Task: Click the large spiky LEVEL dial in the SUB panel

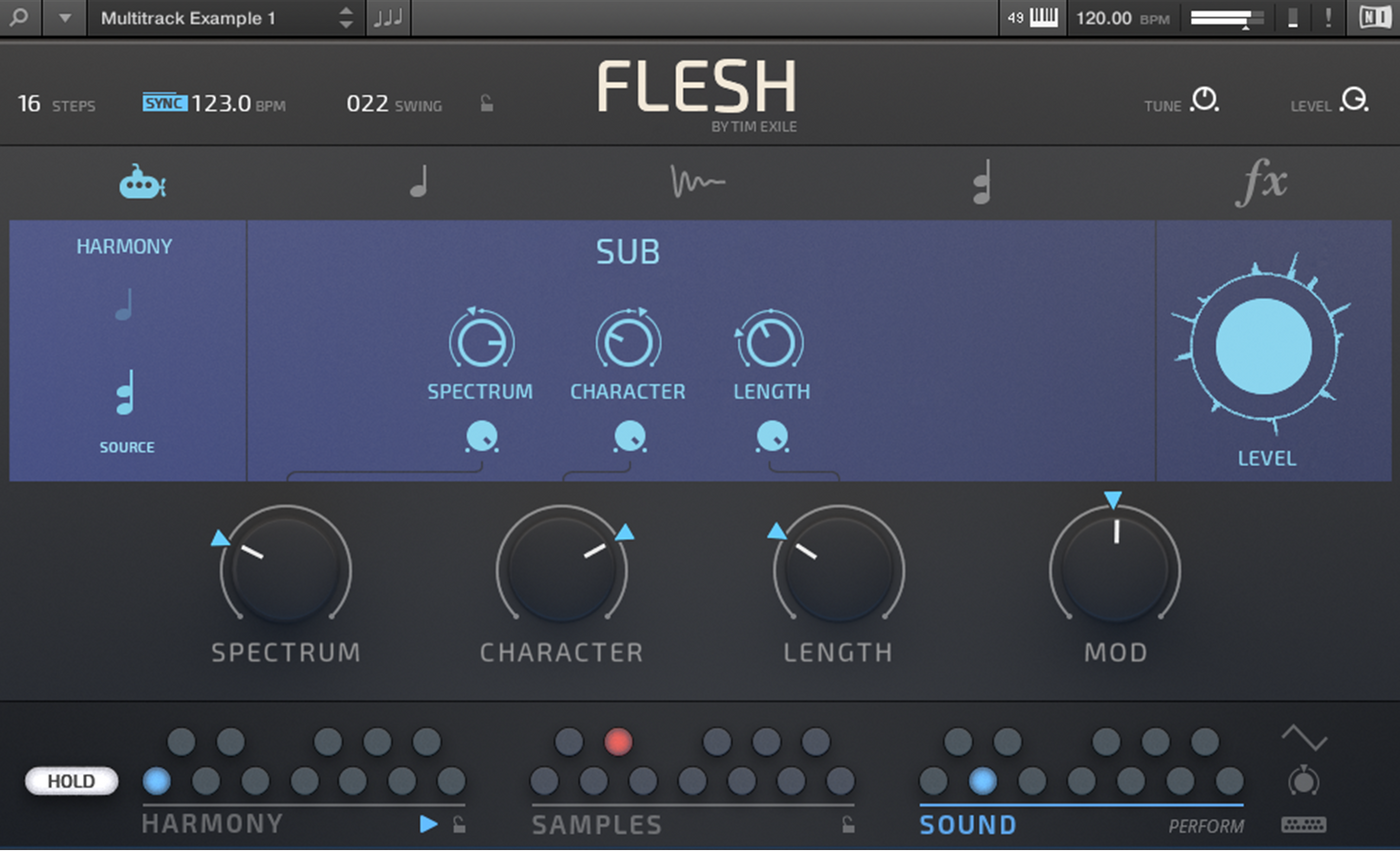Action: [1264, 345]
